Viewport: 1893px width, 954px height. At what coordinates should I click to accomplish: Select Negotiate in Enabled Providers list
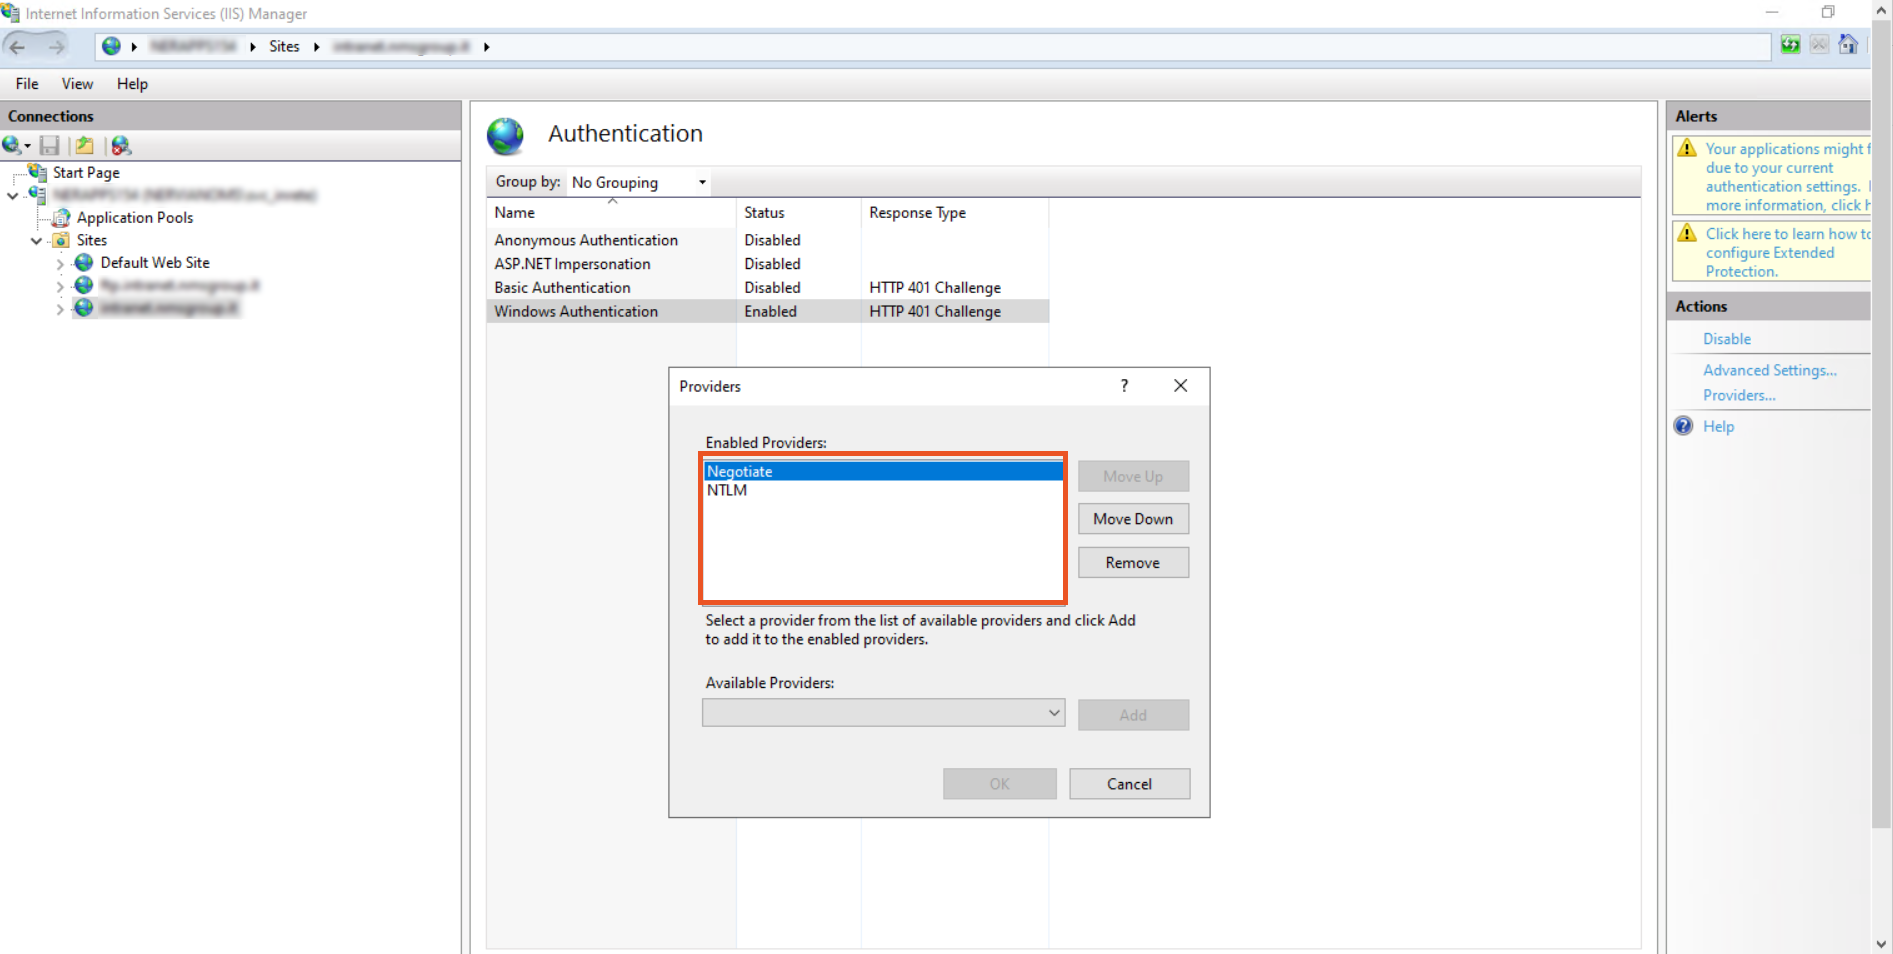click(884, 471)
